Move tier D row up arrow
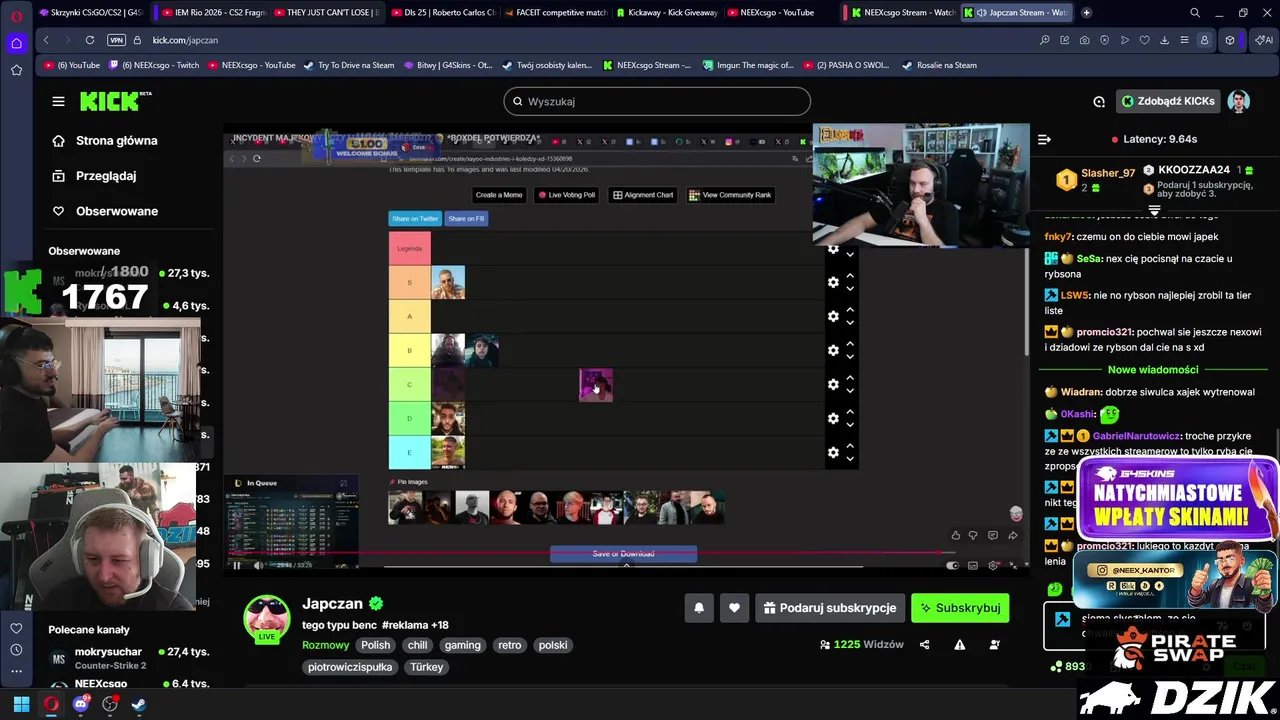1280x720 pixels. pyautogui.click(x=850, y=412)
